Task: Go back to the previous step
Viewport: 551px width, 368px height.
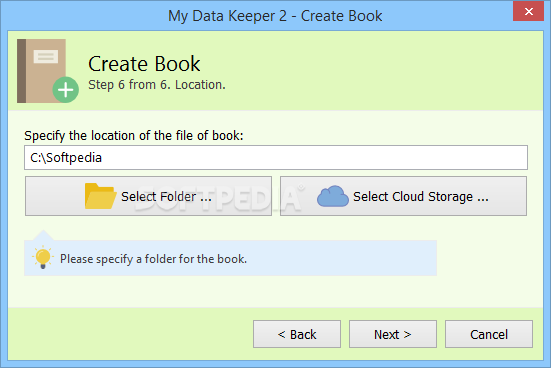Action: (x=297, y=334)
